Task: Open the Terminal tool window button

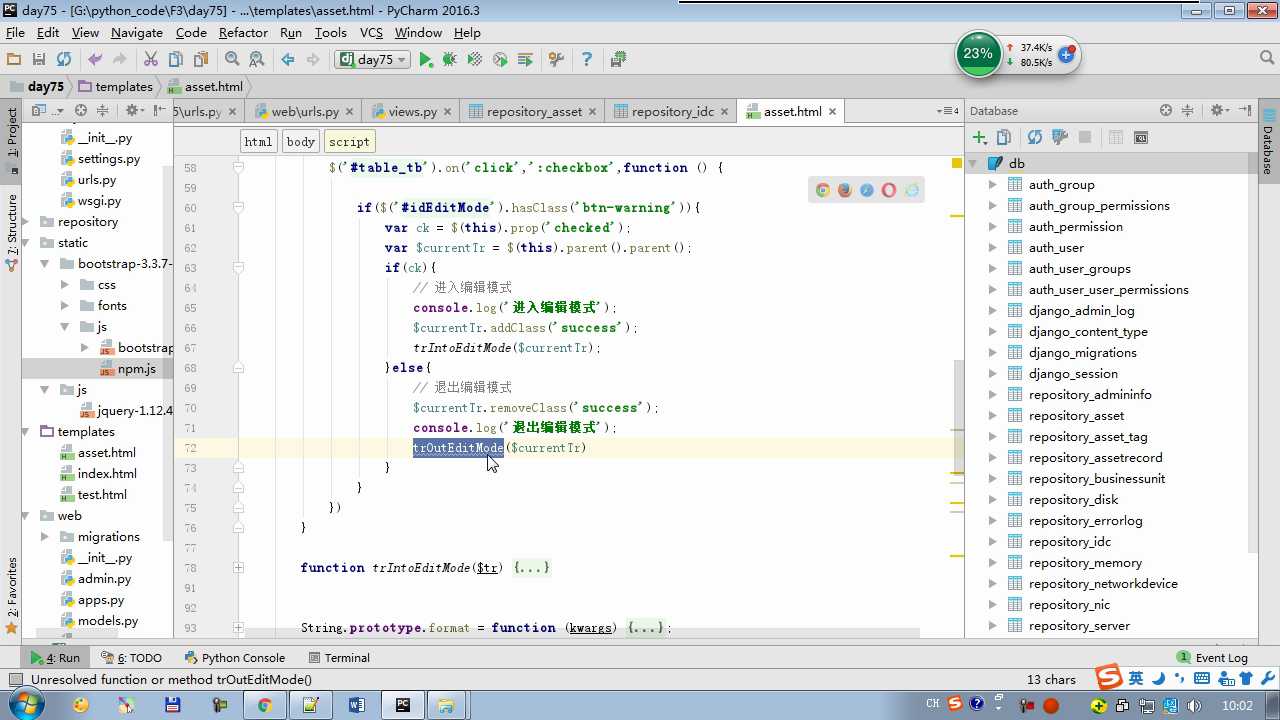Action: (339, 658)
